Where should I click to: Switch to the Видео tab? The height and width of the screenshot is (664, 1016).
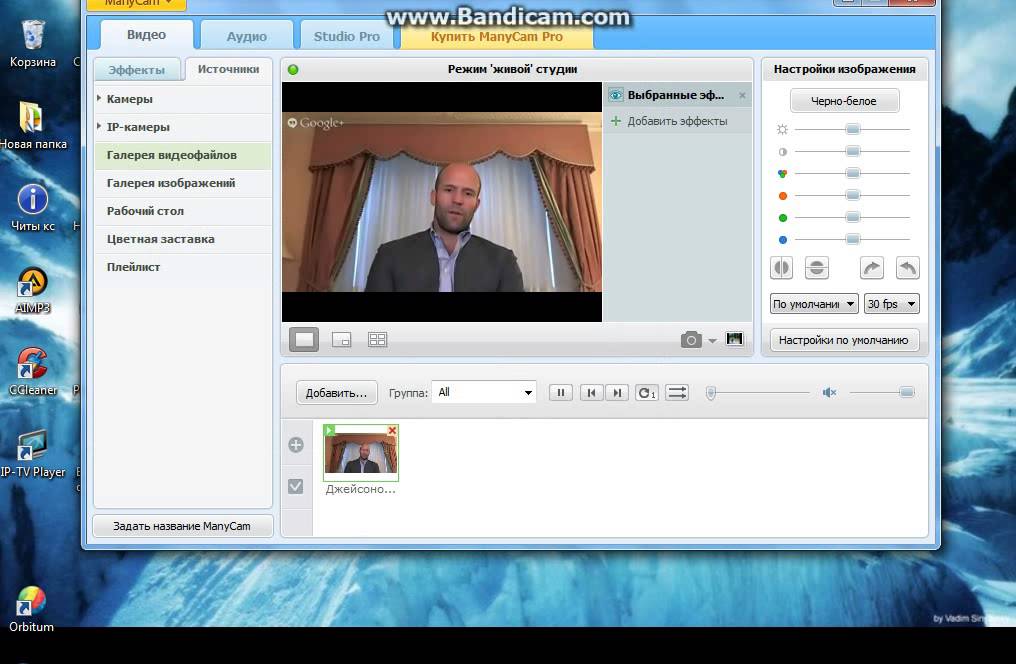pyautogui.click(x=146, y=35)
